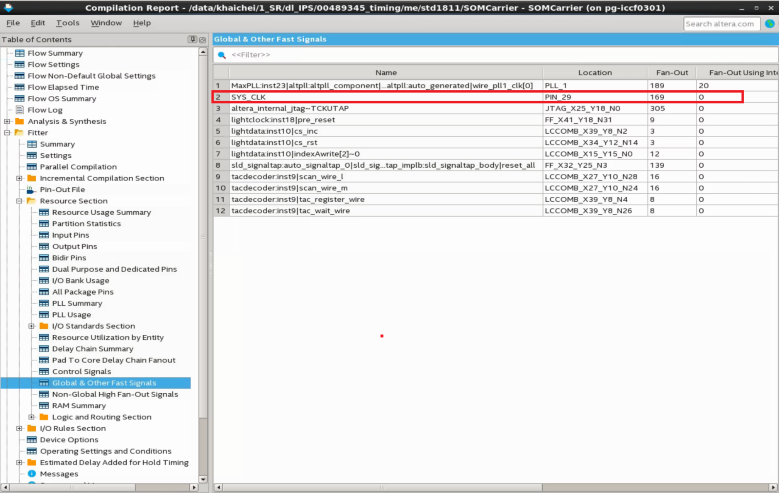779x493 pixels.
Task: Select the SYS_CLK row name cell
Action: (x=386, y=97)
